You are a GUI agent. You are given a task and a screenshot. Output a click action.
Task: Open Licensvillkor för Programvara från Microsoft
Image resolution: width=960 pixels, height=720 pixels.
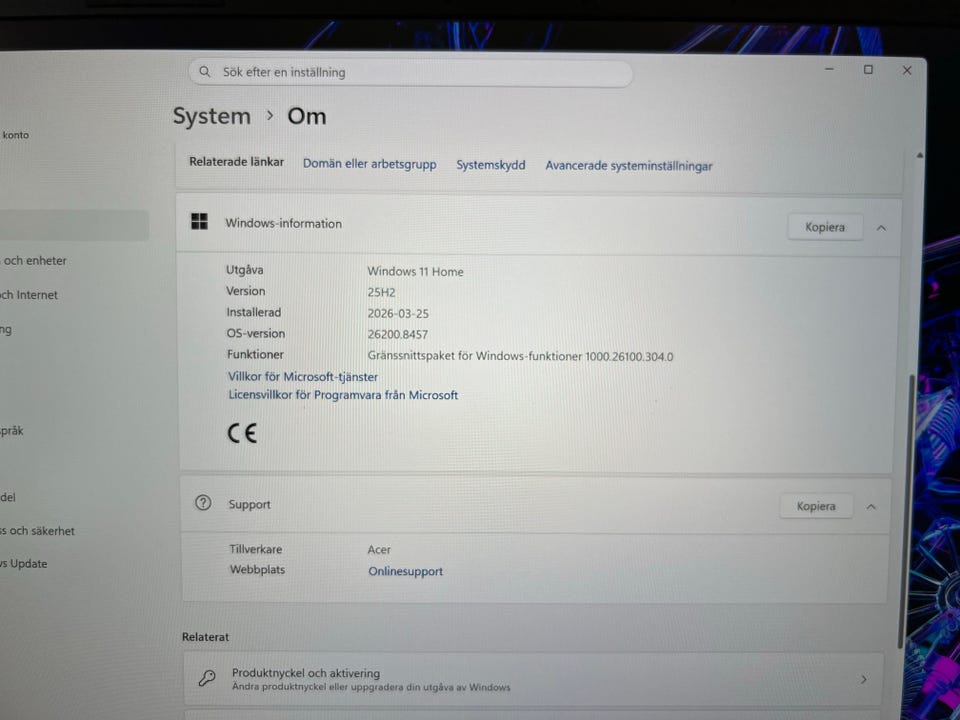click(343, 395)
